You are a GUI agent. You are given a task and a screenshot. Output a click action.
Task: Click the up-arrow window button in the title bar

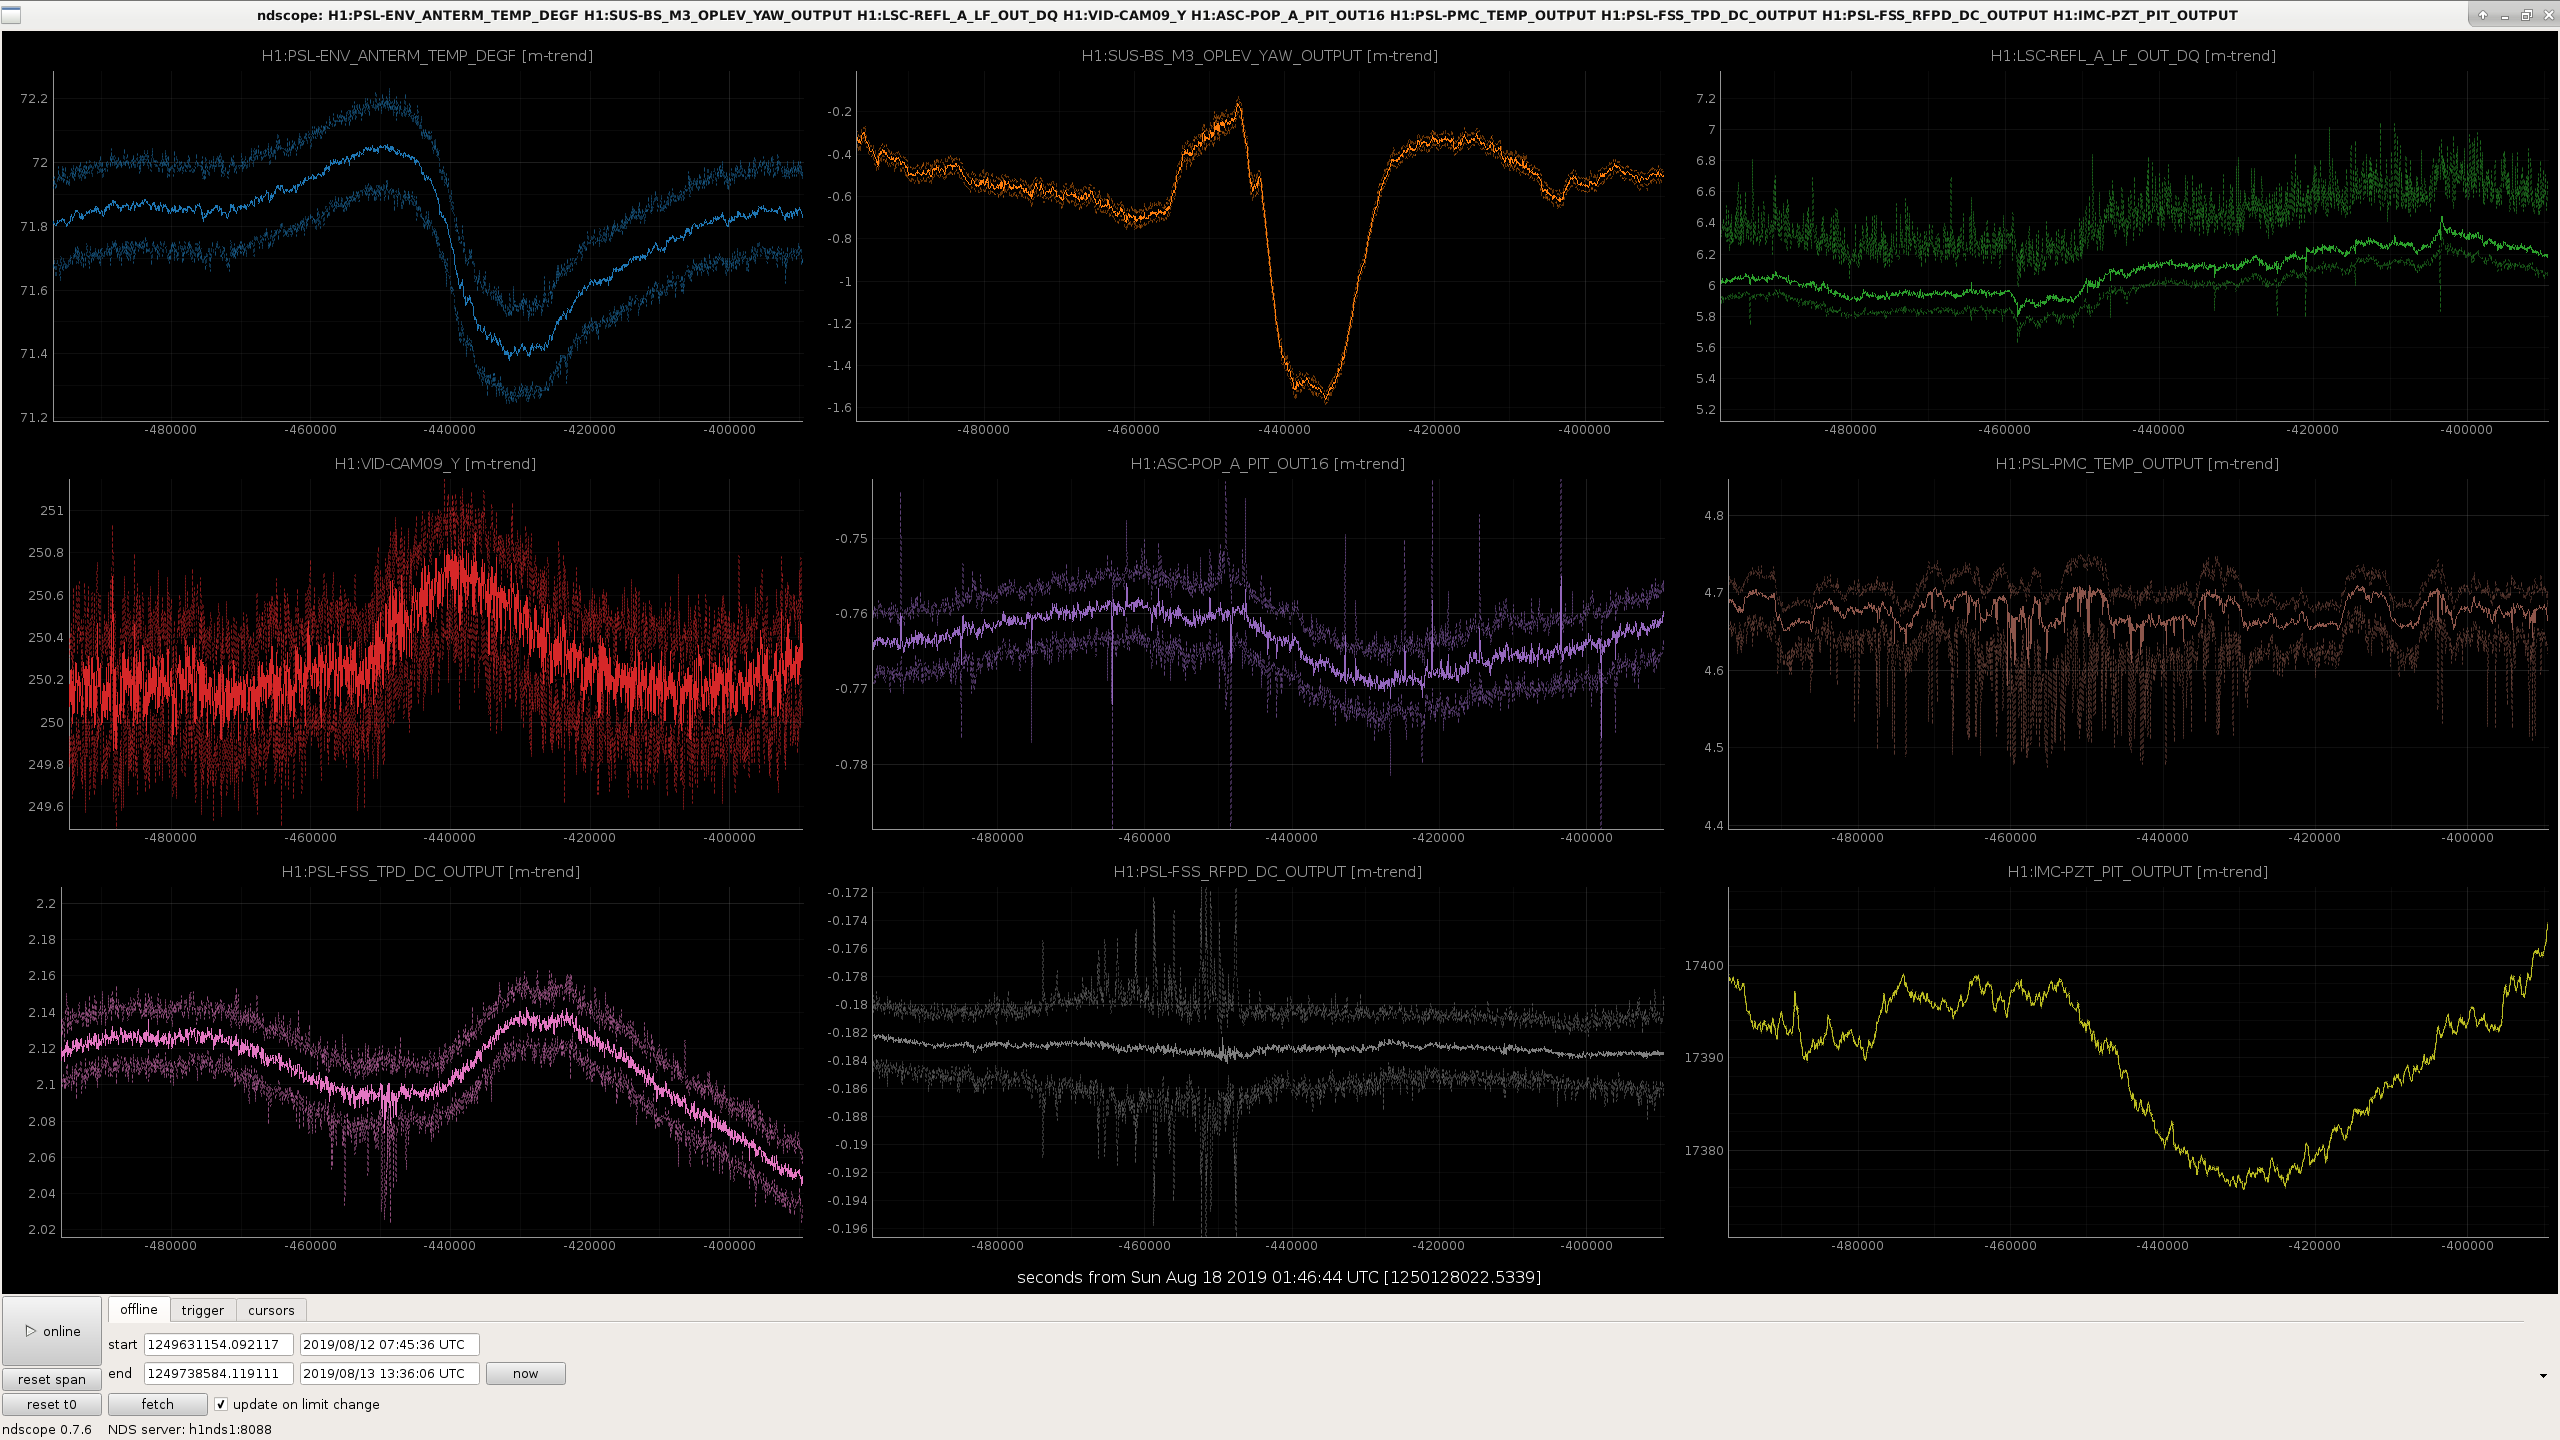pos(2482,15)
